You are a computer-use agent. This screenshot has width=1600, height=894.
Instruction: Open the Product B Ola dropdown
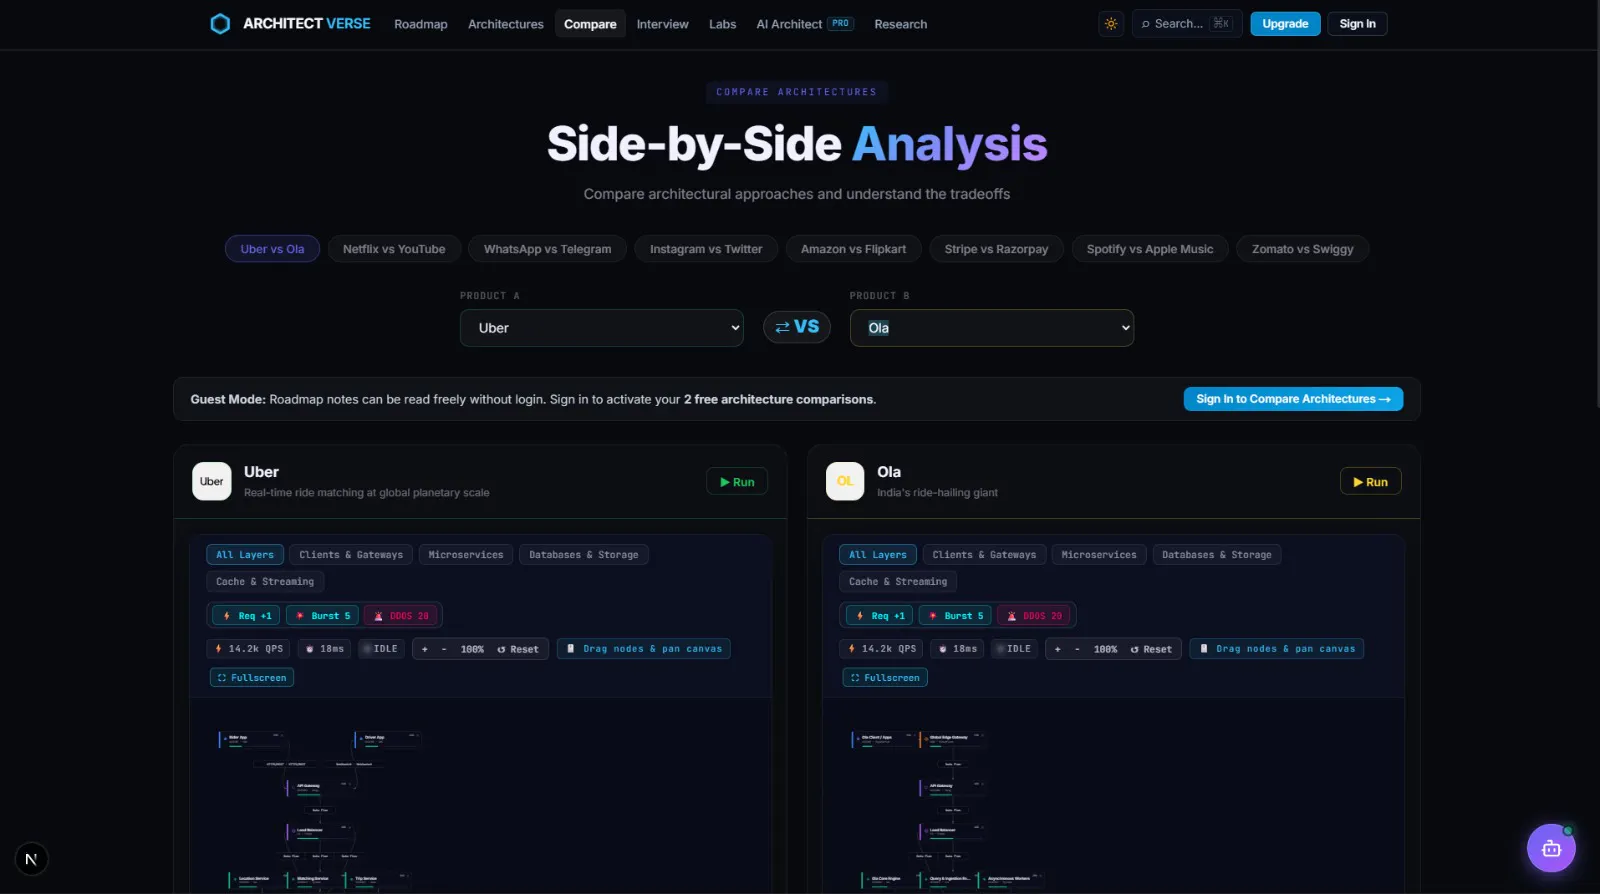[x=992, y=328]
